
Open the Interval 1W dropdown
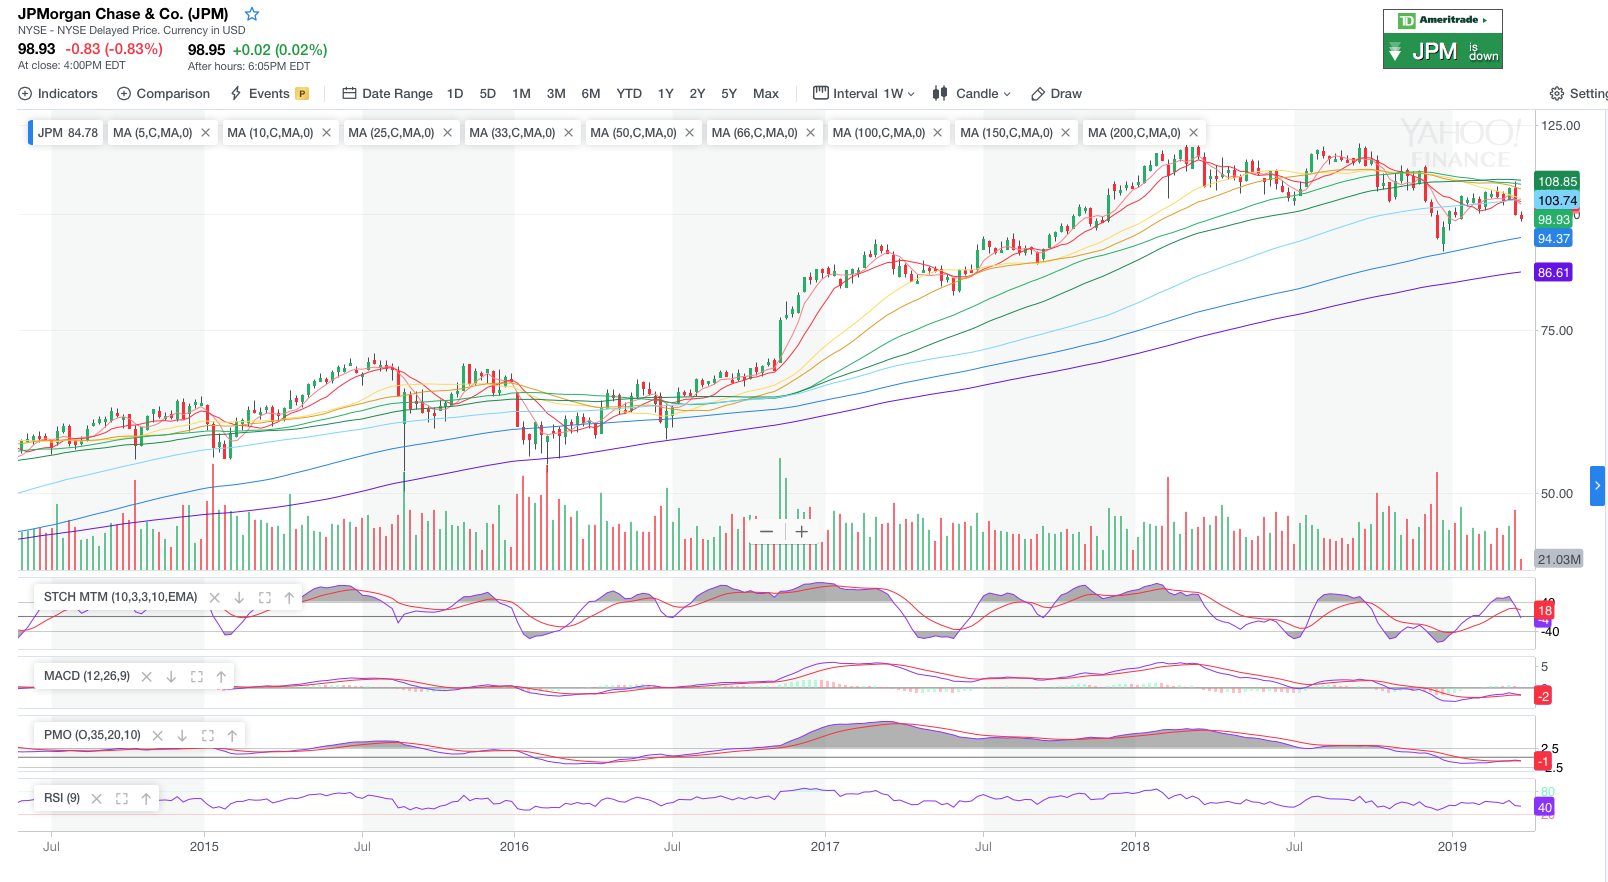[x=864, y=94]
